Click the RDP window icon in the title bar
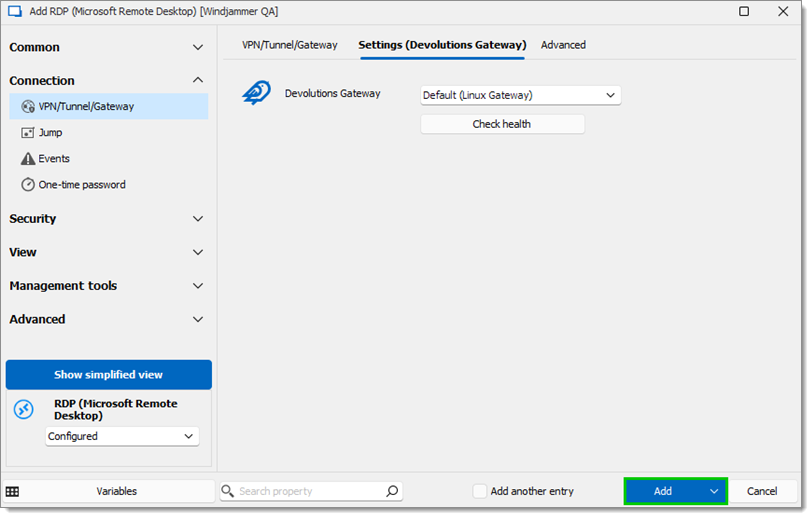Image resolution: width=812 pixels, height=518 pixels. coord(15,11)
